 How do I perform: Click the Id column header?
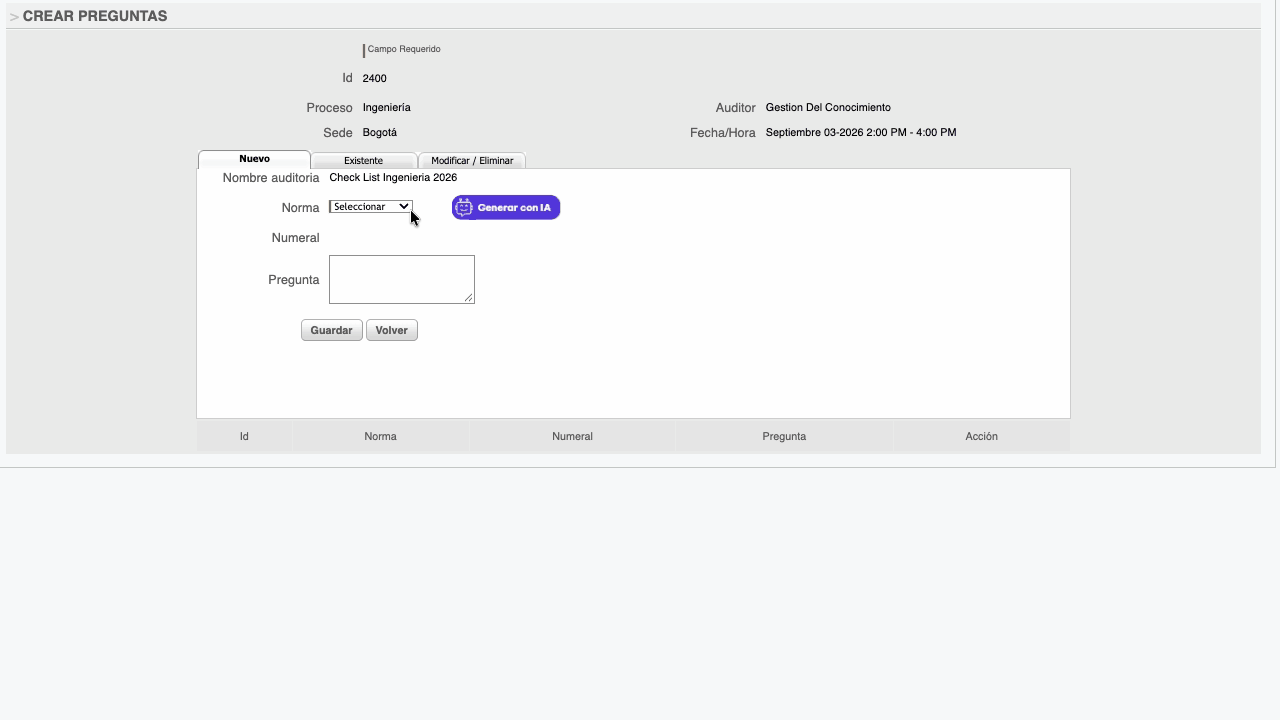click(244, 436)
